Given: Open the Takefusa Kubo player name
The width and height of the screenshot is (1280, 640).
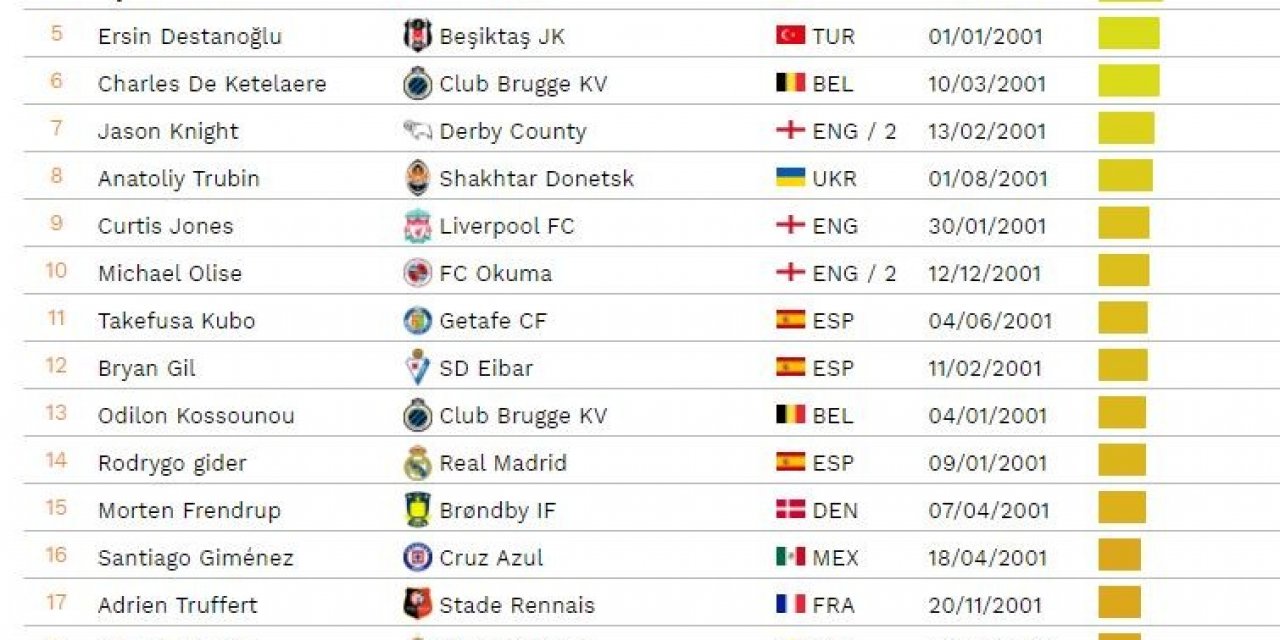Looking at the screenshot, I should tap(176, 320).
